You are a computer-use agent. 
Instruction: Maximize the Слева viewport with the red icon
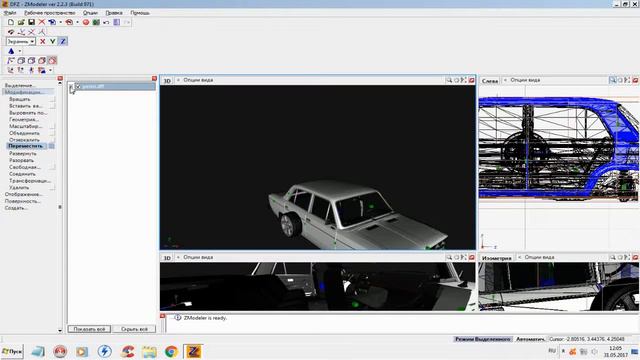click(635, 80)
